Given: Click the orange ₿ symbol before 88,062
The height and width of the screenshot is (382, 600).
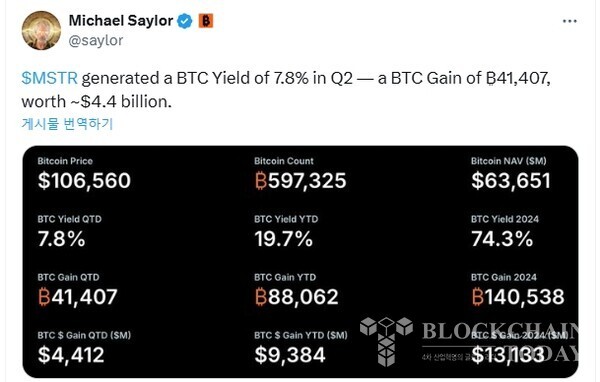Looking at the screenshot, I should click(261, 297).
